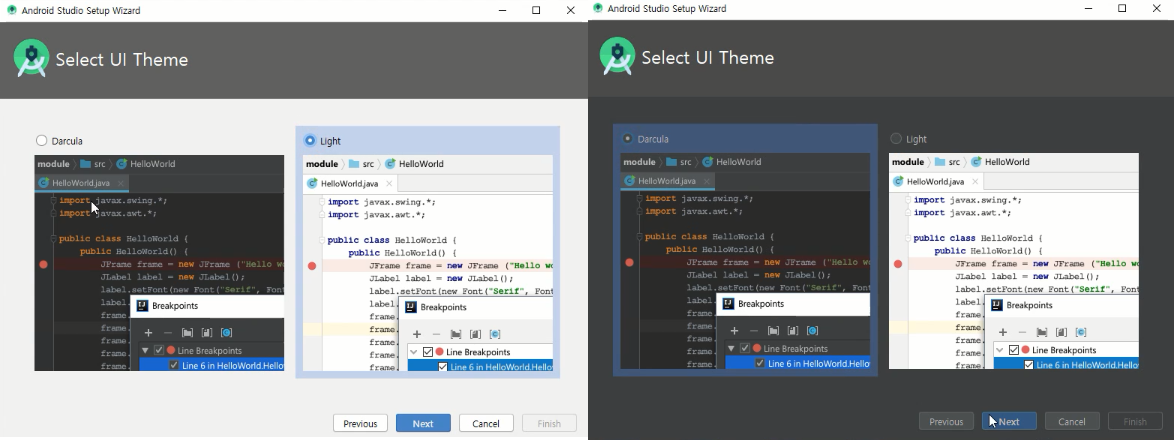Minimize the right Setup Wizard window
This screenshot has width=1174, height=440.
(x=1088, y=8)
